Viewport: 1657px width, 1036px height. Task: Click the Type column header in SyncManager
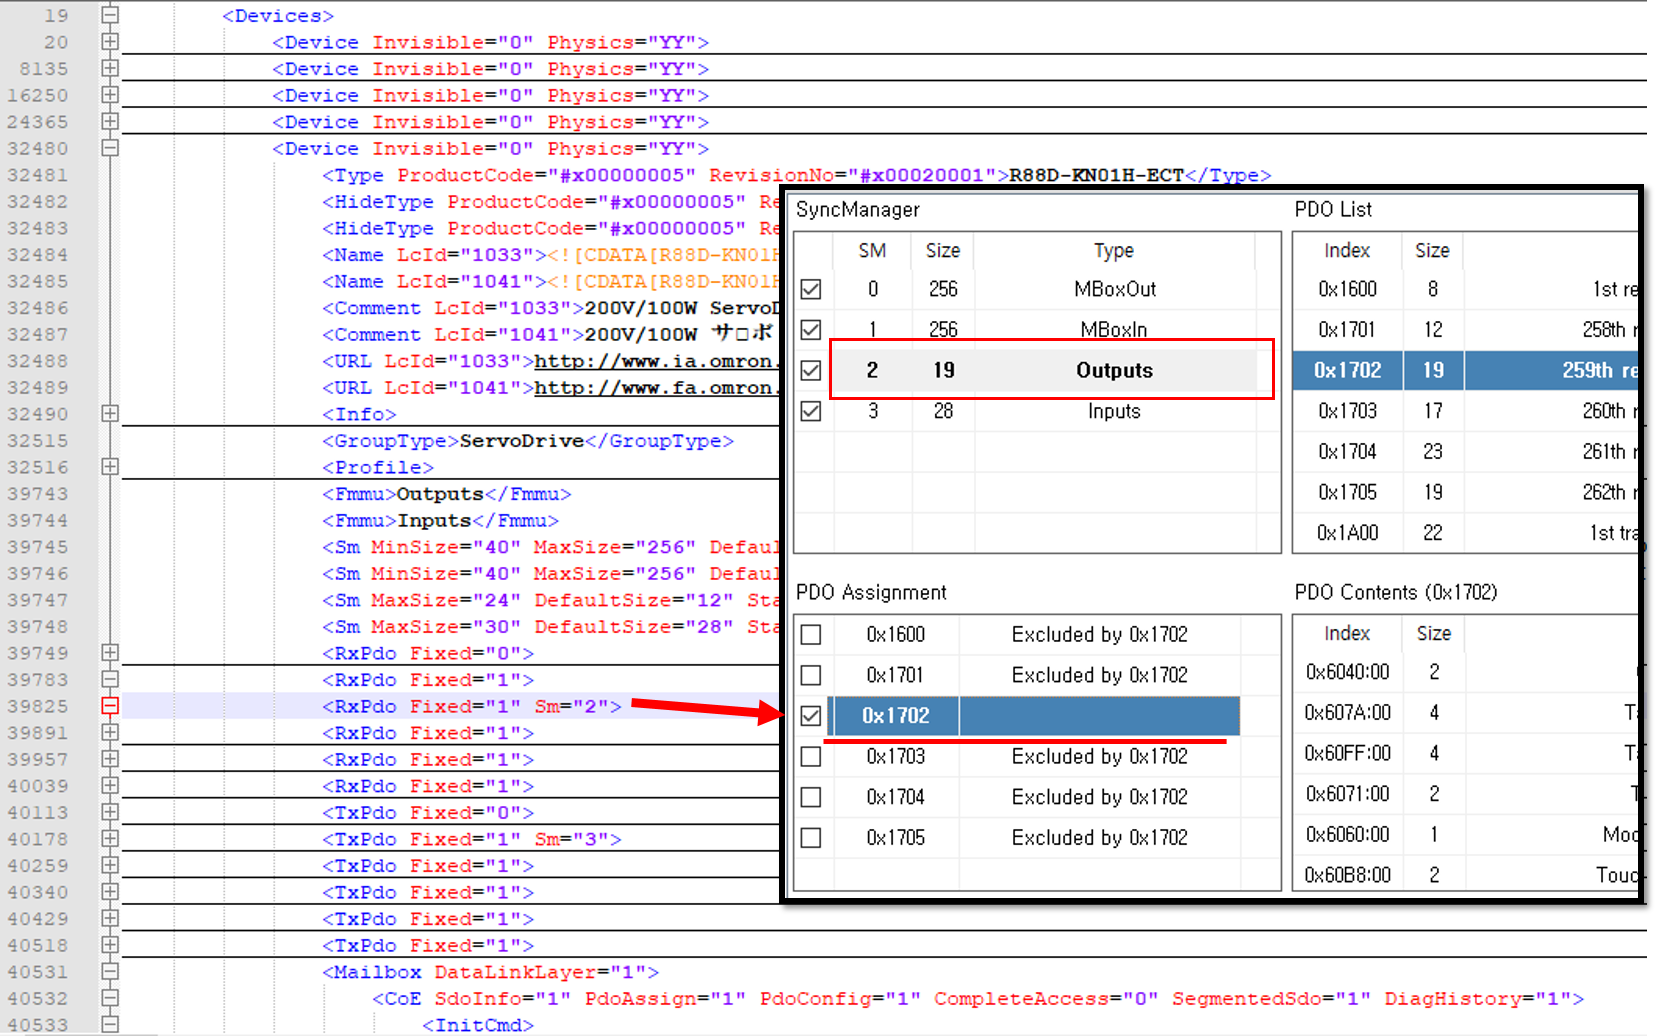1113,250
